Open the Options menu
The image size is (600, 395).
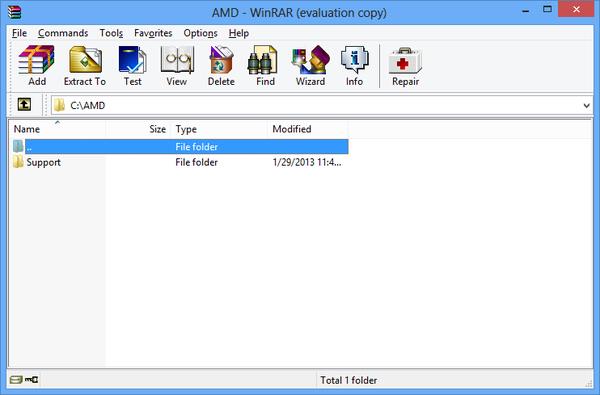(201, 33)
